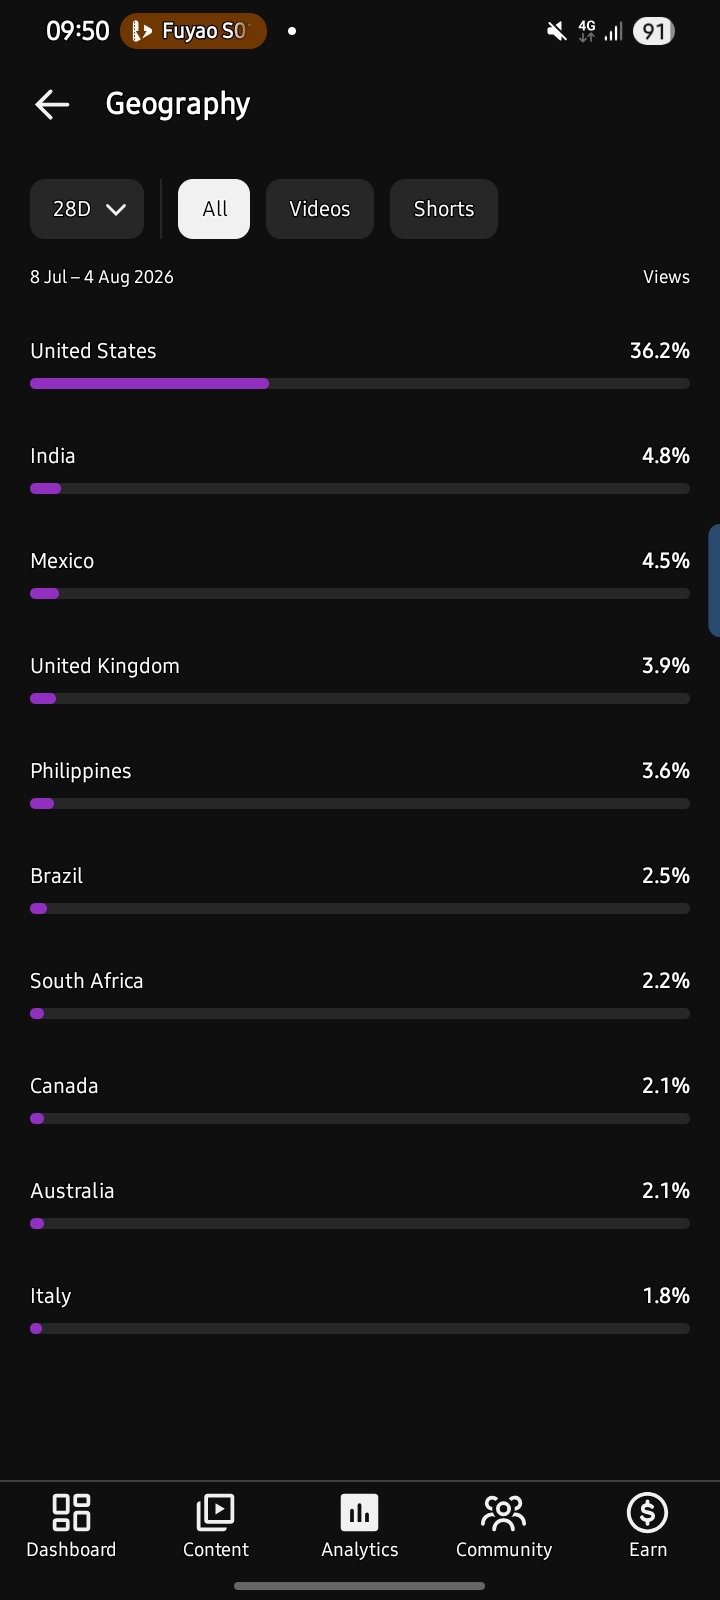Select the All filter chip
The width and height of the screenshot is (720, 1600).
[214, 209]
